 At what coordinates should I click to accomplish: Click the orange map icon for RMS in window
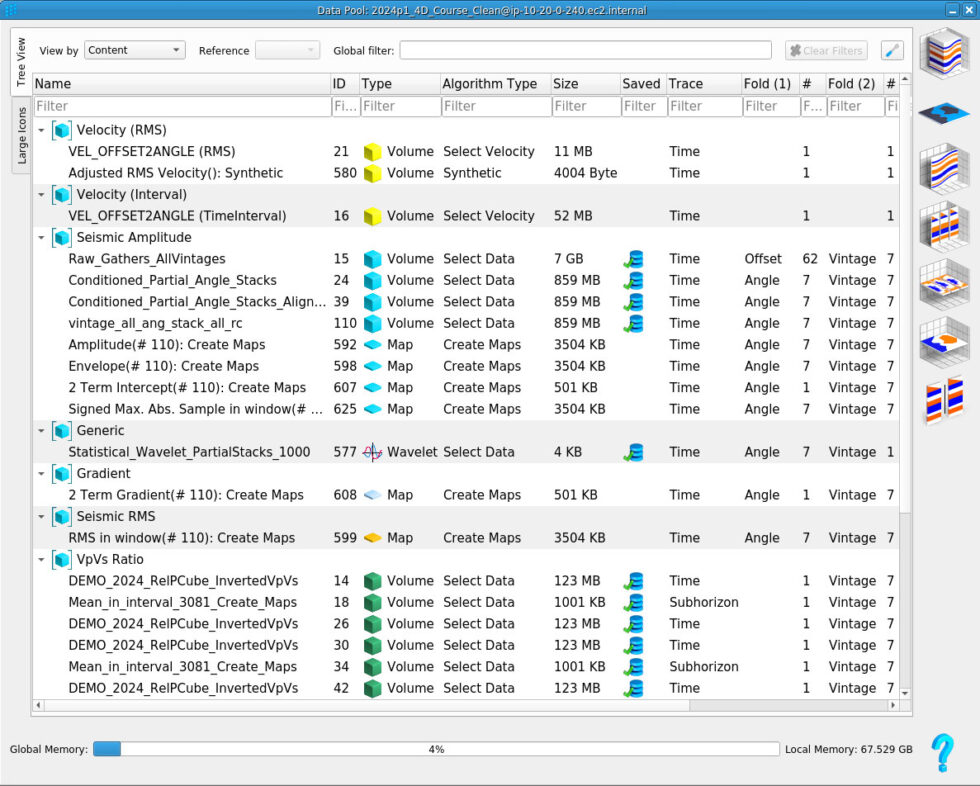coord(372,538)
